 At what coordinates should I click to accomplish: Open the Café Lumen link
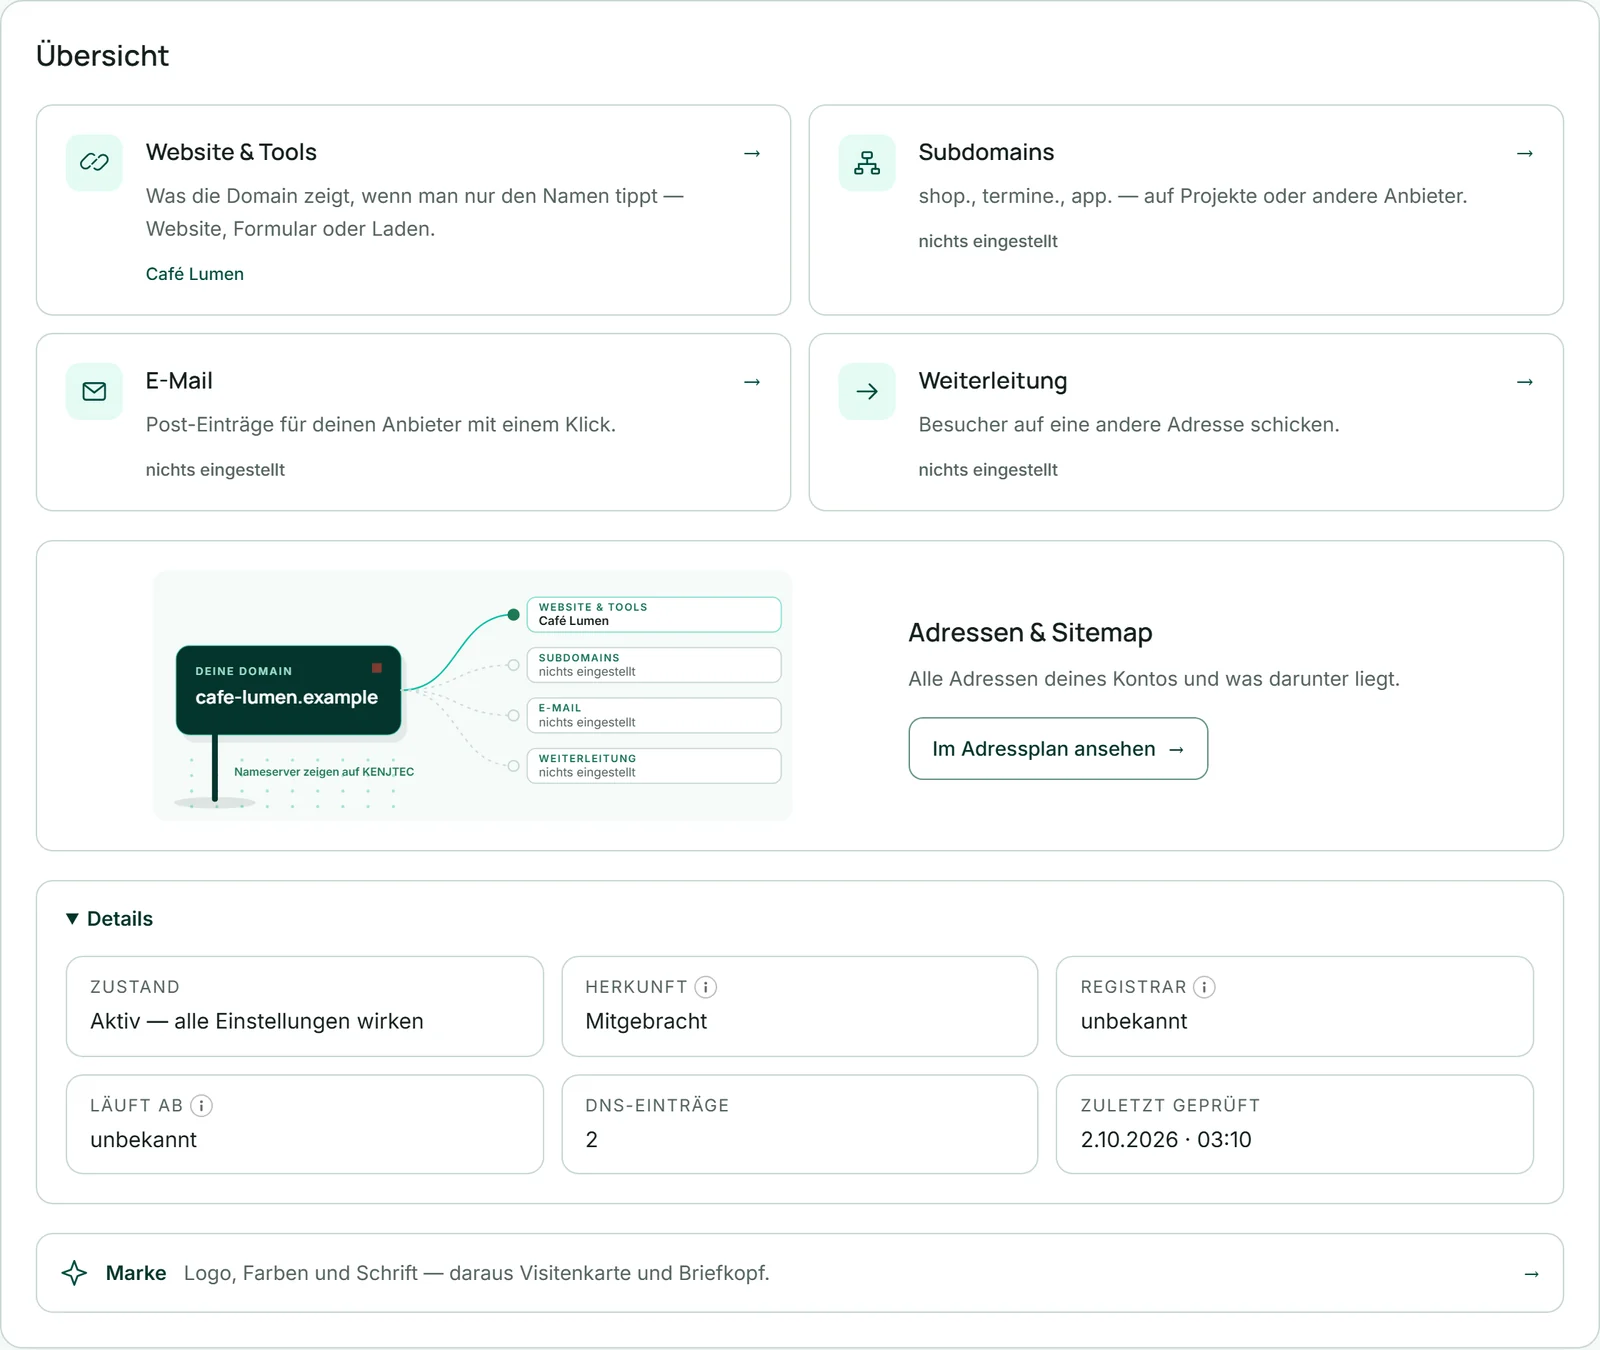[195, 274]
